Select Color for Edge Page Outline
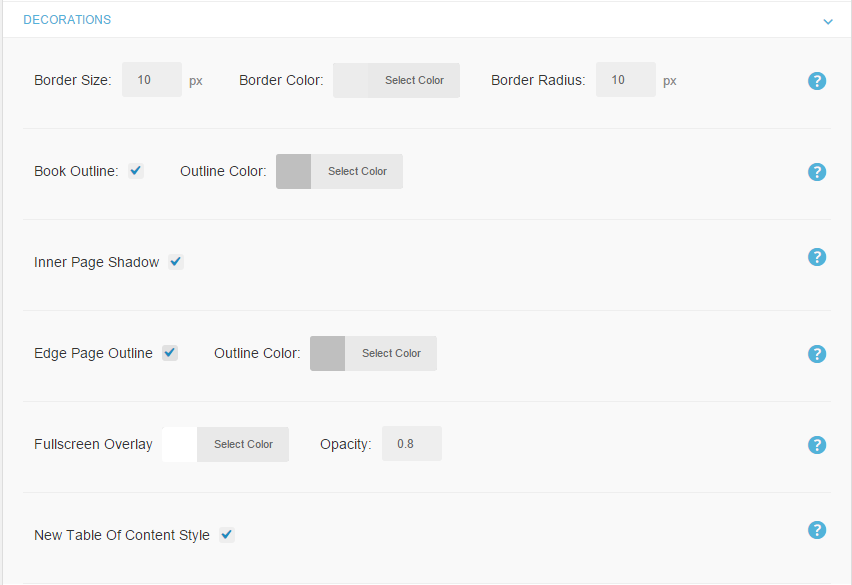This screenshot has height=585, width=852. click(391, 353)
